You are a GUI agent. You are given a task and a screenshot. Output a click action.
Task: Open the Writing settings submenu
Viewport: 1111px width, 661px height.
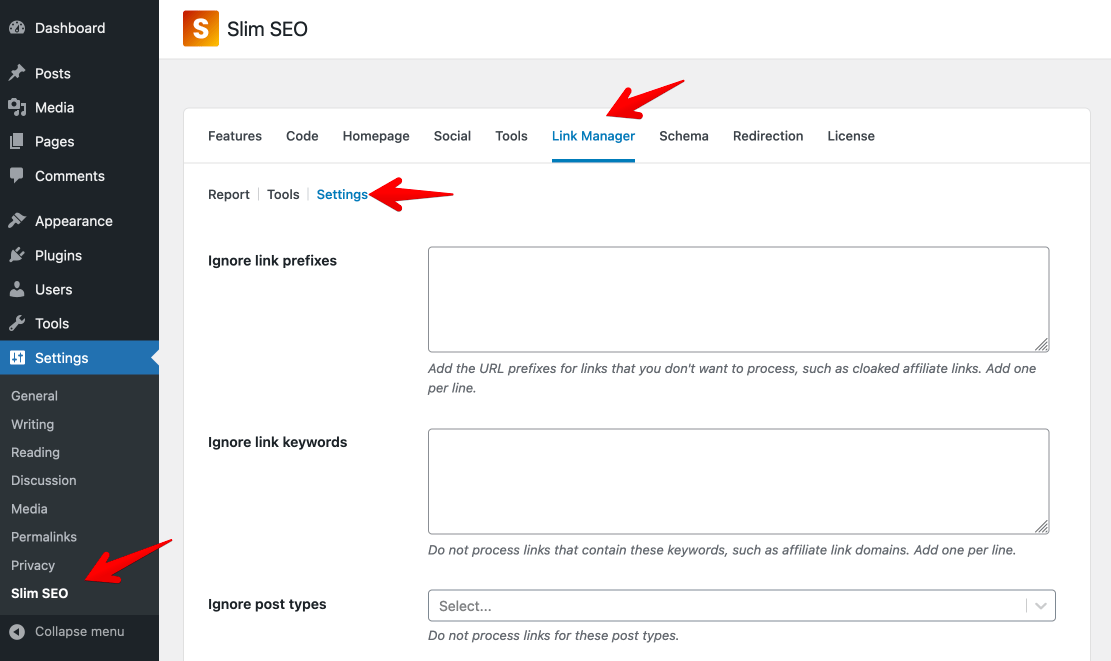click(x=33, y=424)
